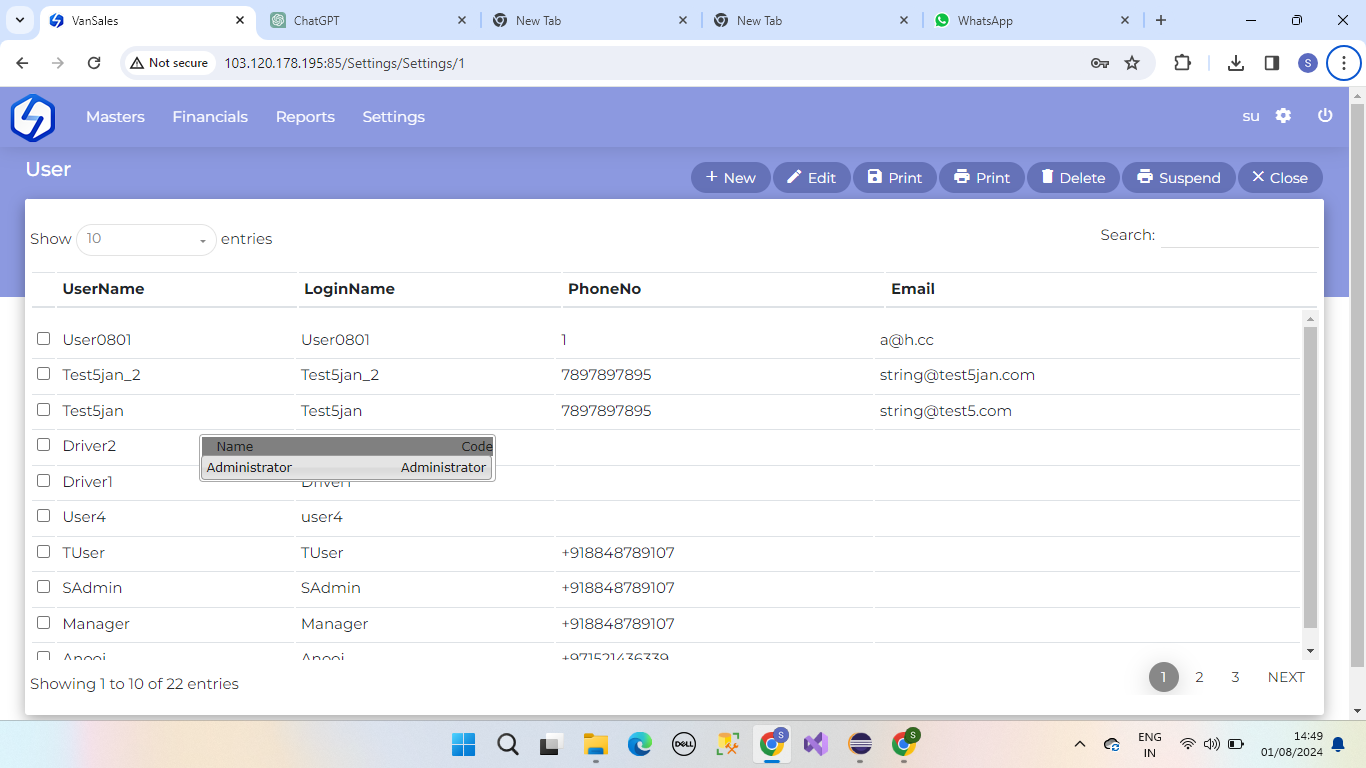Open the Financials menu

coord(210,117)
